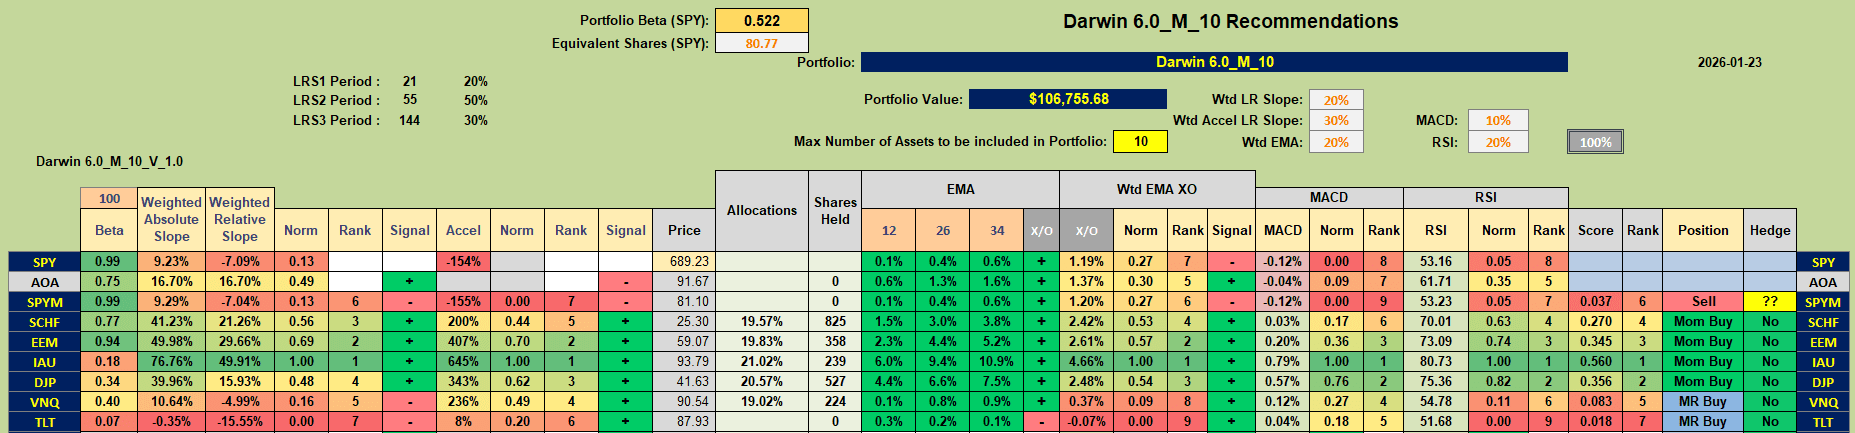
Task: Select the SCHF RSI value 70.01
Action: [1436, 321]
